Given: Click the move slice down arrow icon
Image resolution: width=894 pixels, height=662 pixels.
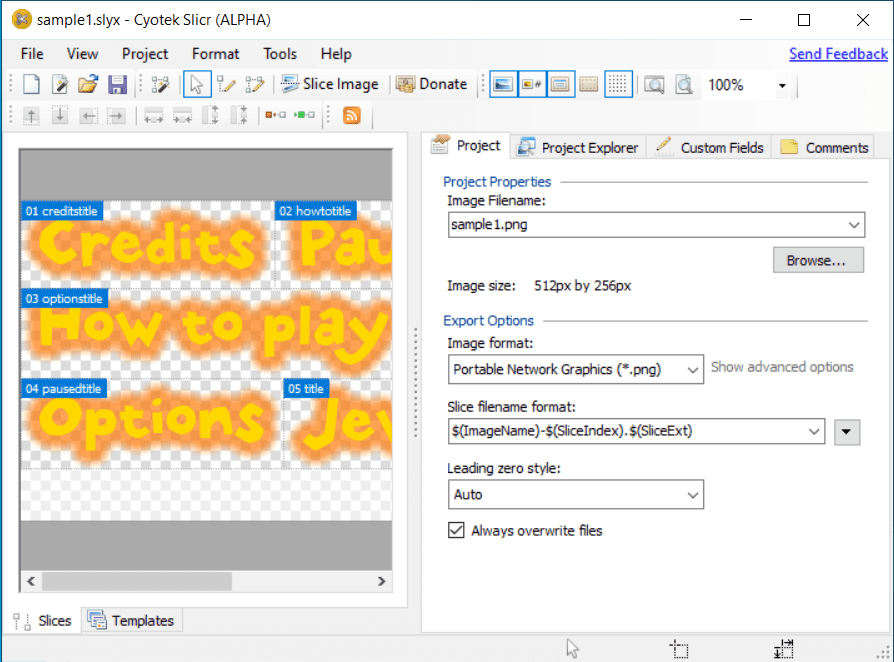Looking at the screenshot, I should 60,116.
